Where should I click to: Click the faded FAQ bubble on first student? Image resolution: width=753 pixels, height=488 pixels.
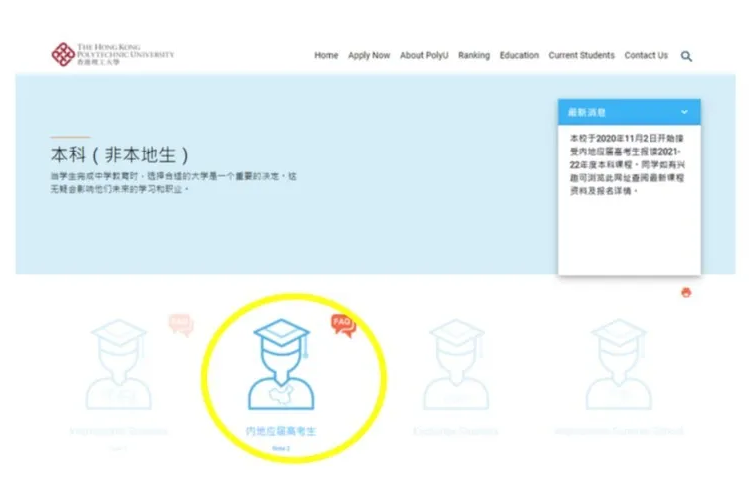(181, 324)
